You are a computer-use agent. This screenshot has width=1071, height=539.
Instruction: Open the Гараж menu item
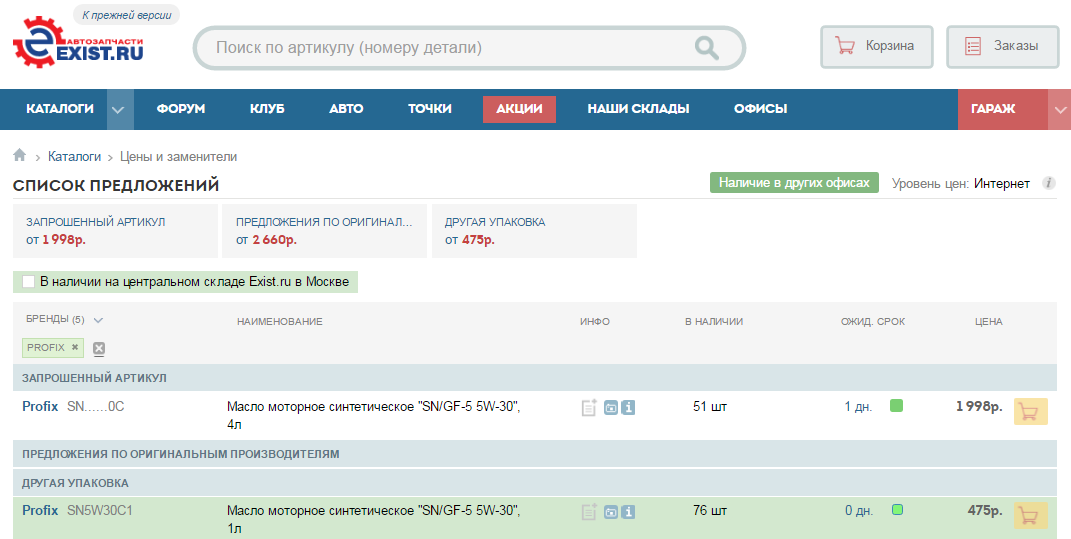pos(1003,109)
